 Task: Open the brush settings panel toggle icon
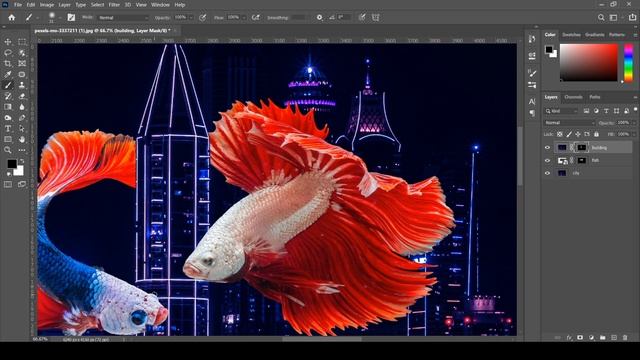[71, 18]
